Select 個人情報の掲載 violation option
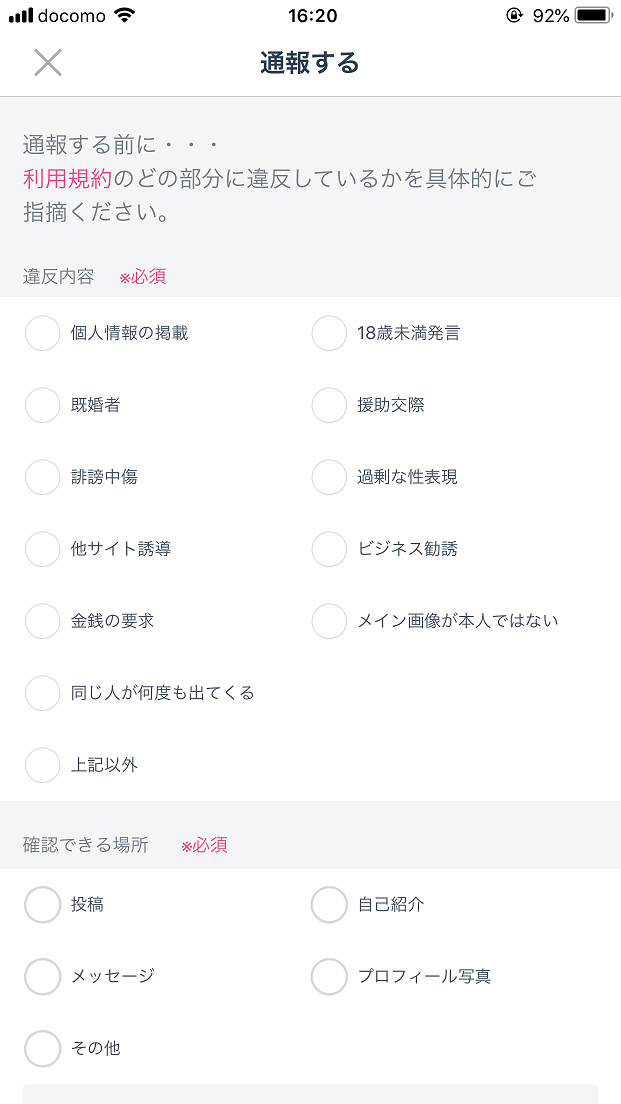Viewport: 621px width, 1104px height. click(43, 333)
